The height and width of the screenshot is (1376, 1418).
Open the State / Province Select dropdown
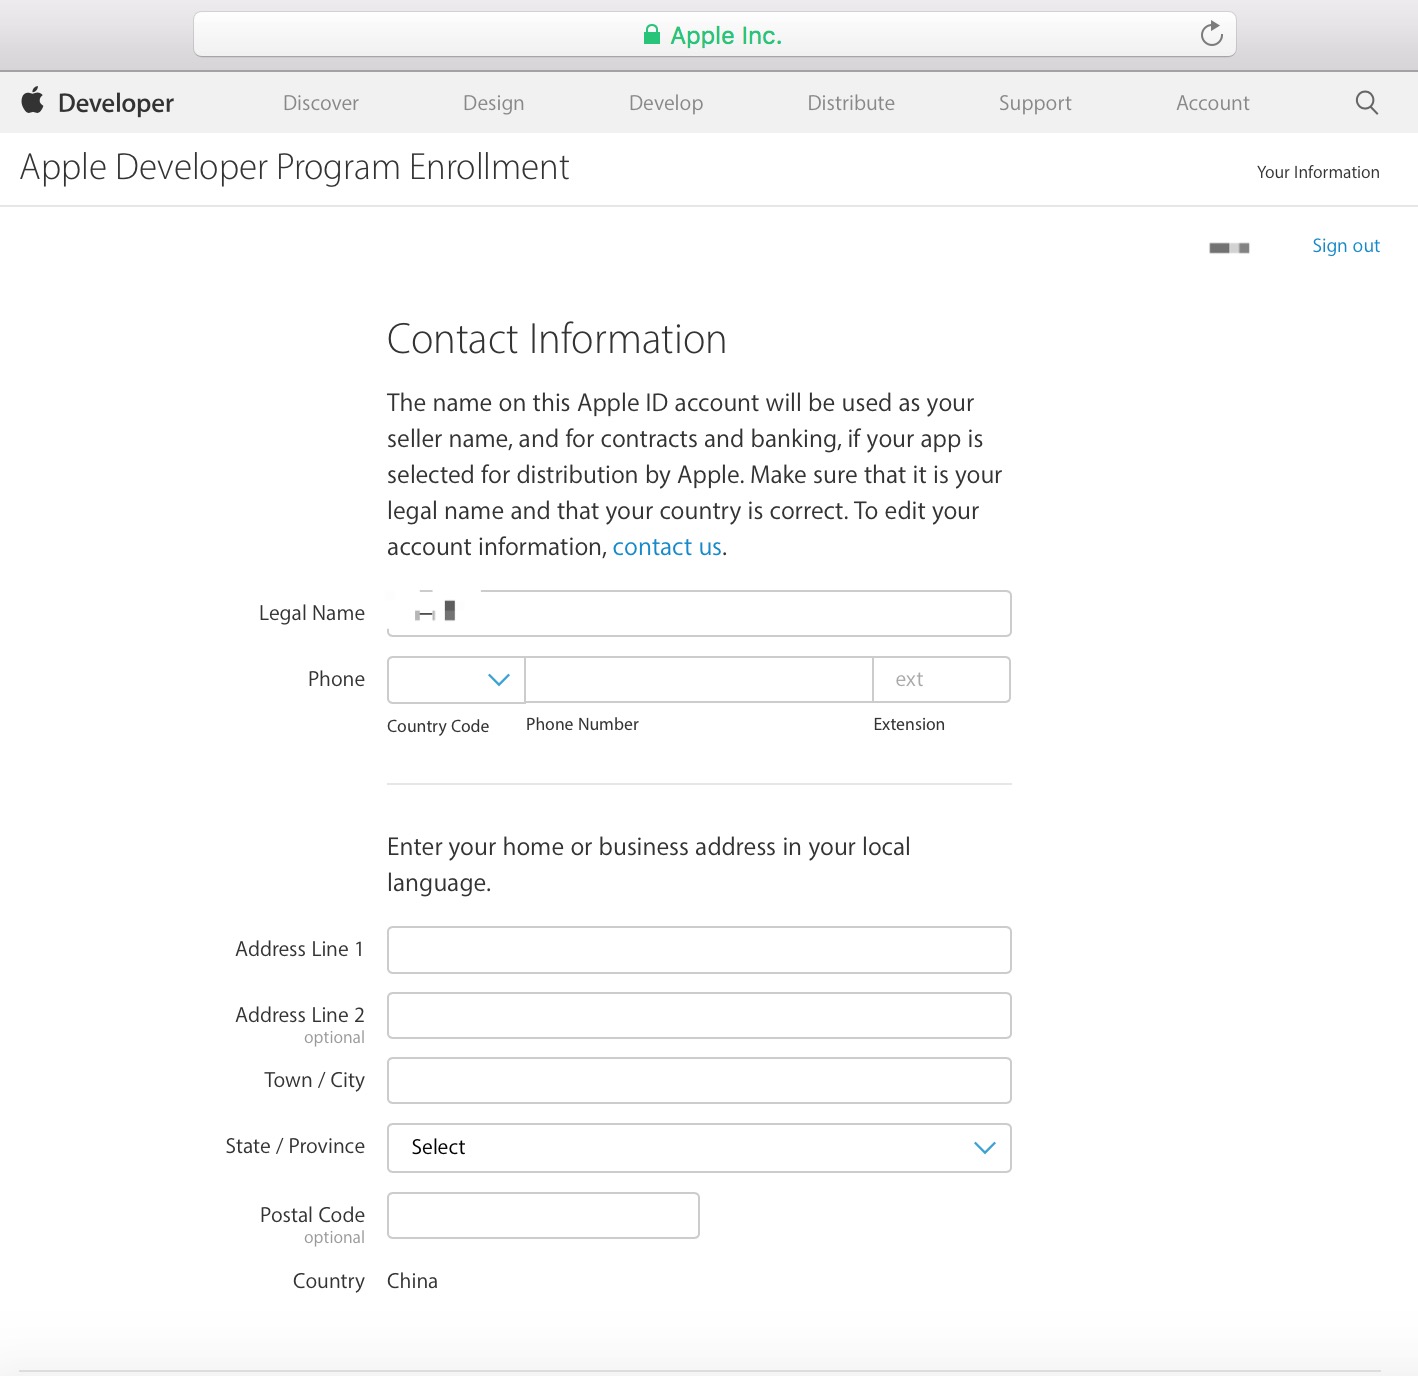click(699, 1148)
